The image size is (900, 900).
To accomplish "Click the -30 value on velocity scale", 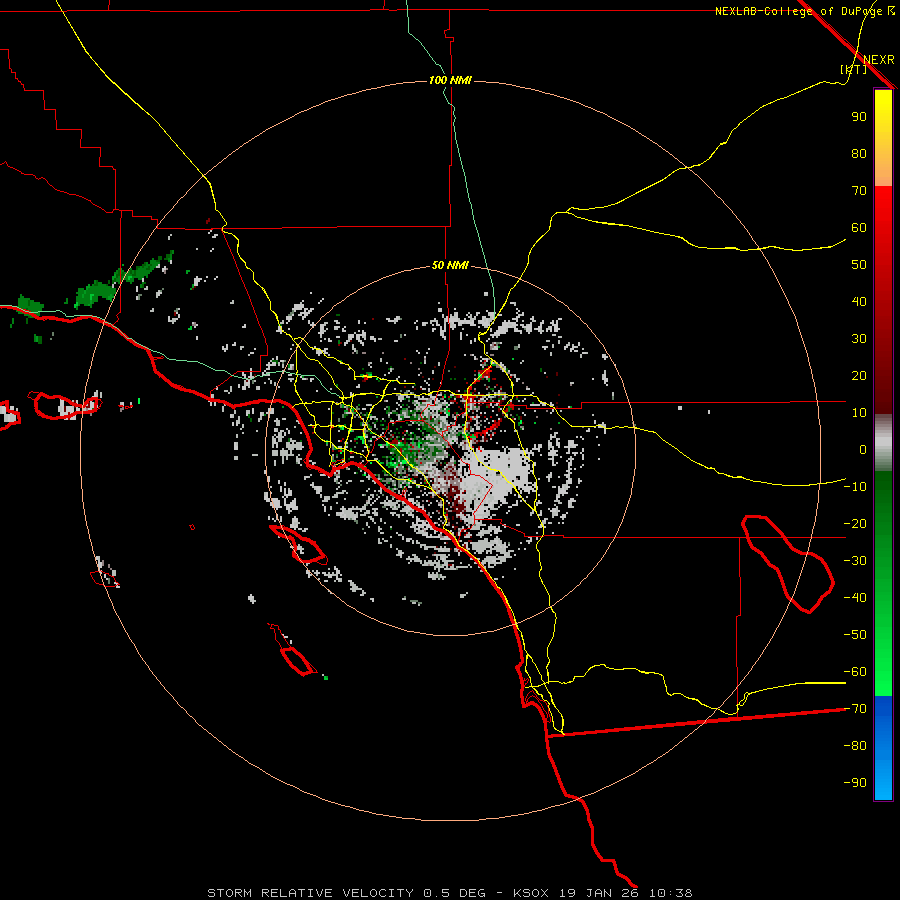I will coord(855,561).
